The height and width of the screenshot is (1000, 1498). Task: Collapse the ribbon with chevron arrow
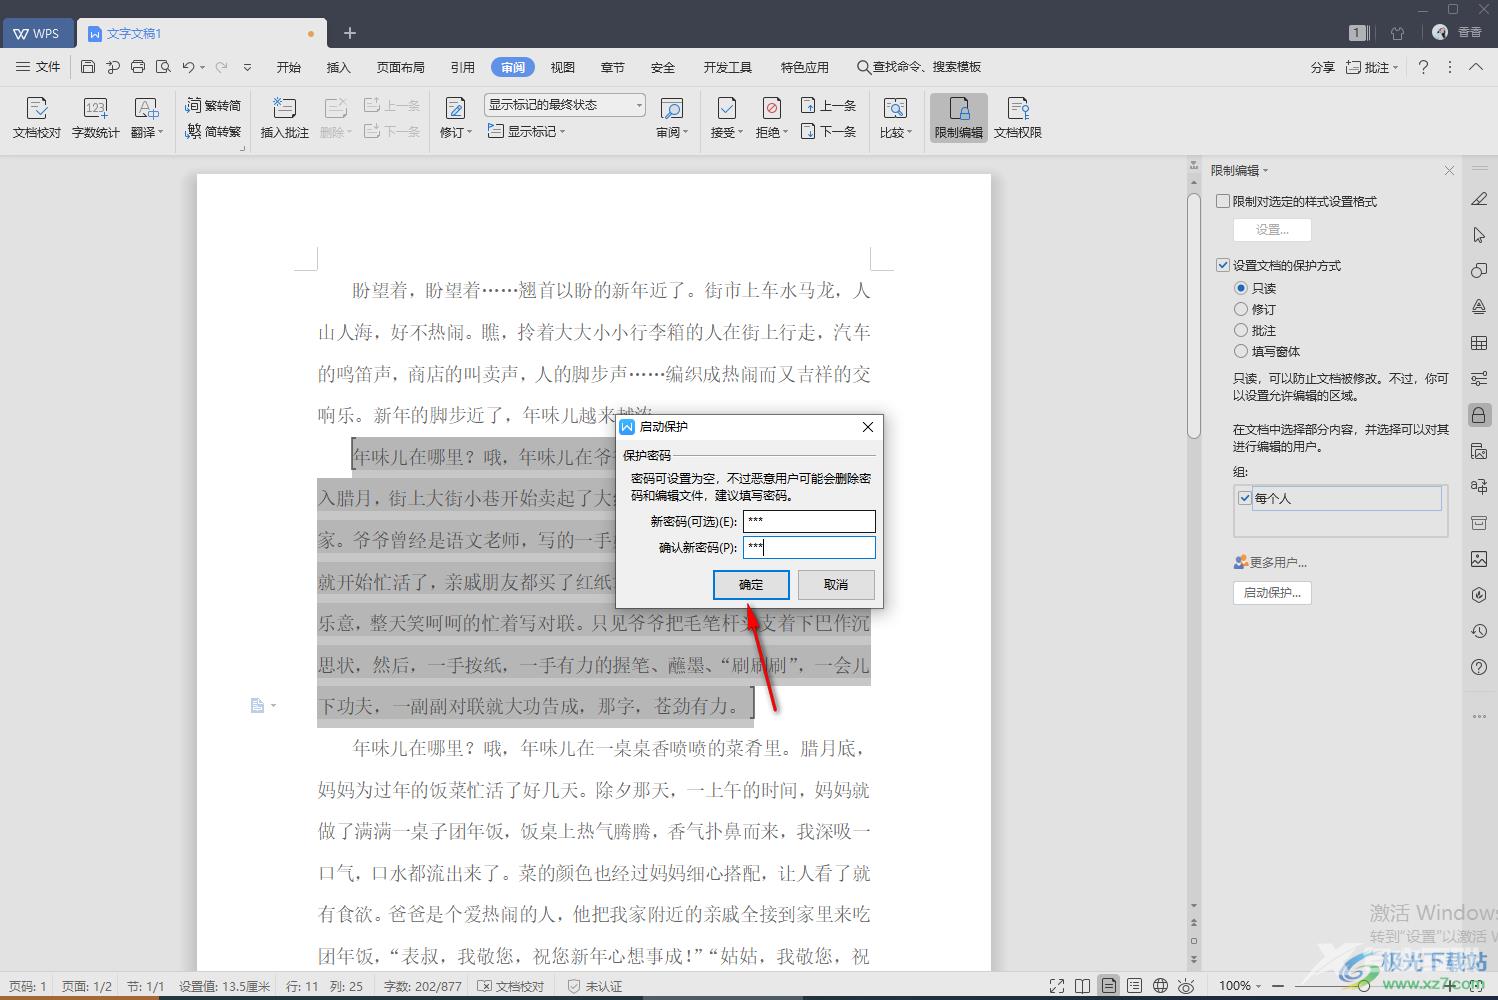(1476, 67)
